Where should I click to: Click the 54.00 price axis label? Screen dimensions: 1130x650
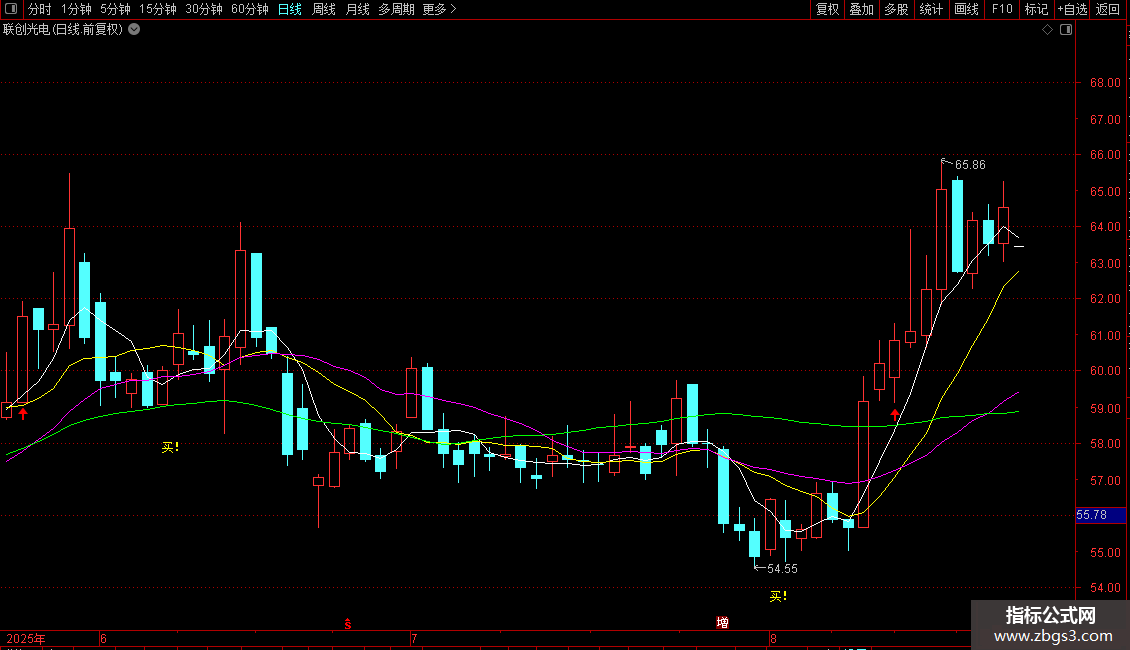click(x=1105, y=588)
